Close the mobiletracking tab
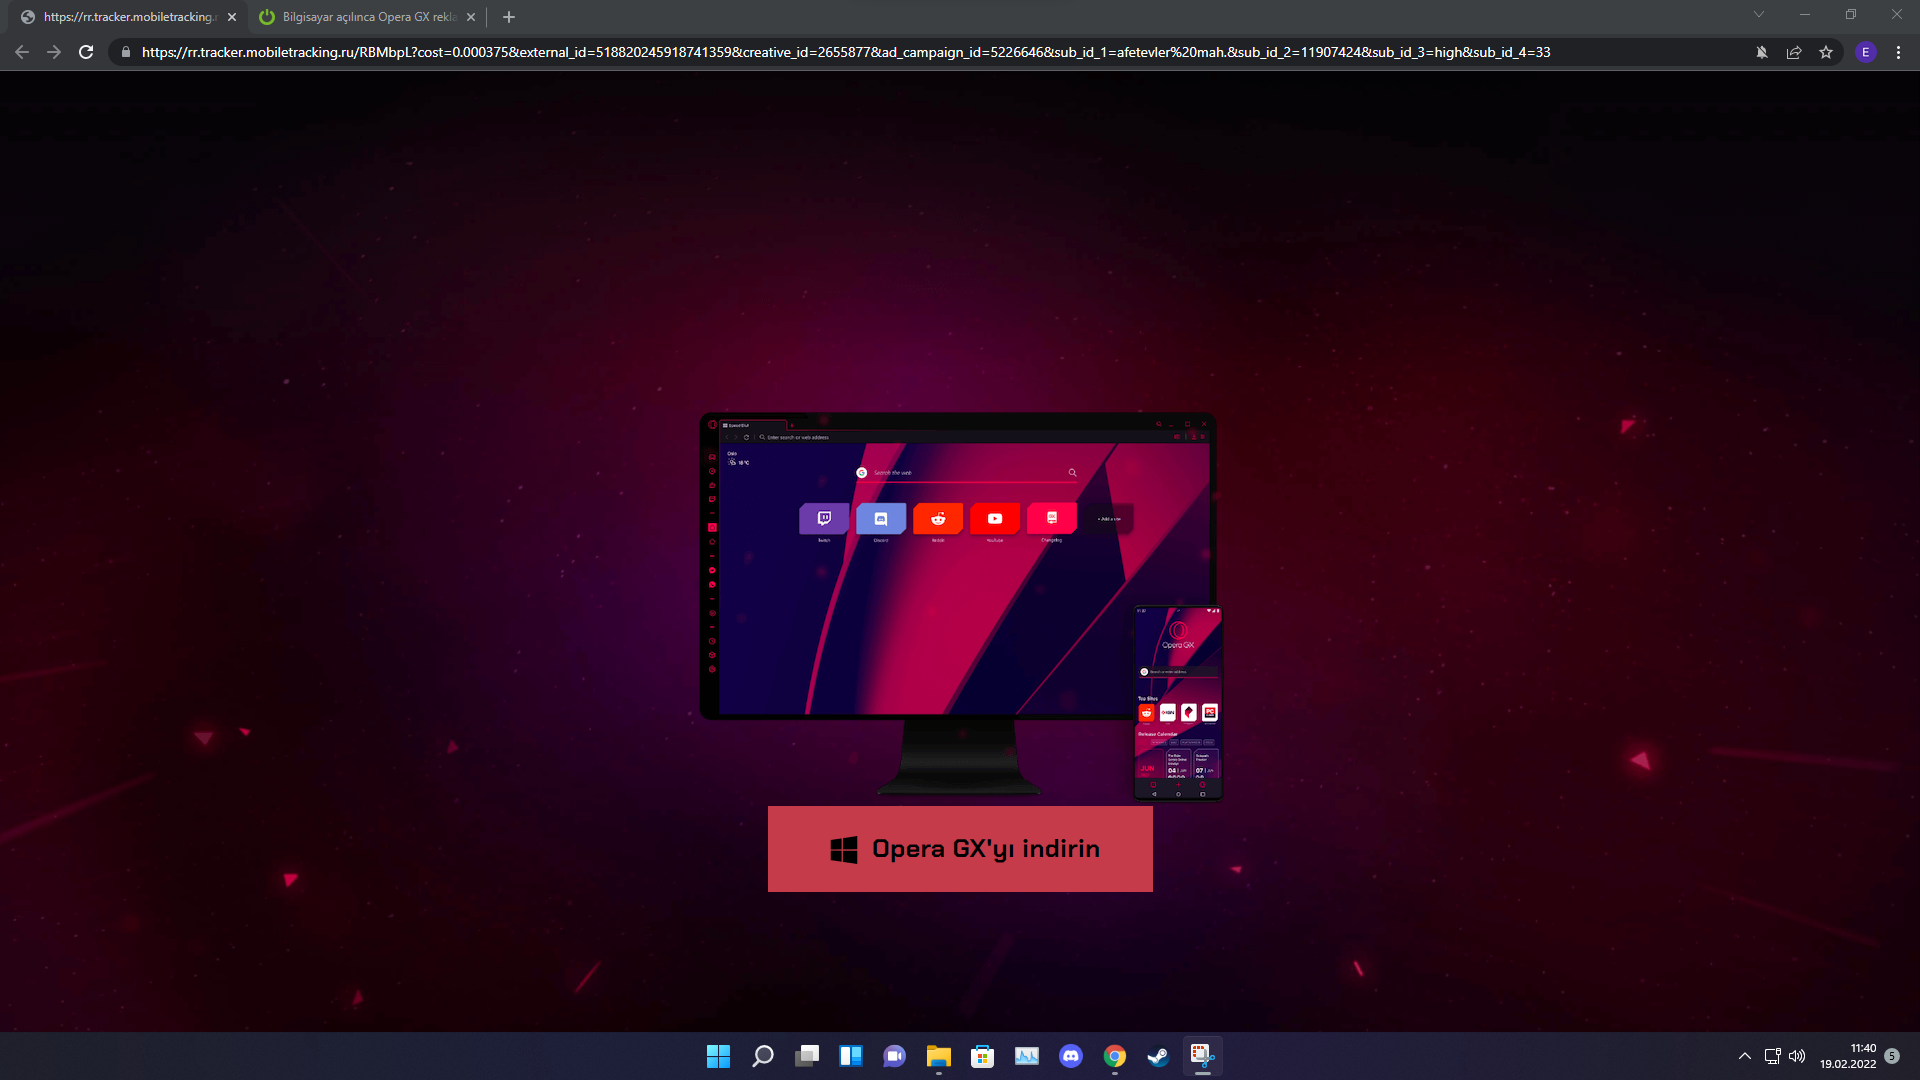The image size is (1920, 1080). click(232, 17)
